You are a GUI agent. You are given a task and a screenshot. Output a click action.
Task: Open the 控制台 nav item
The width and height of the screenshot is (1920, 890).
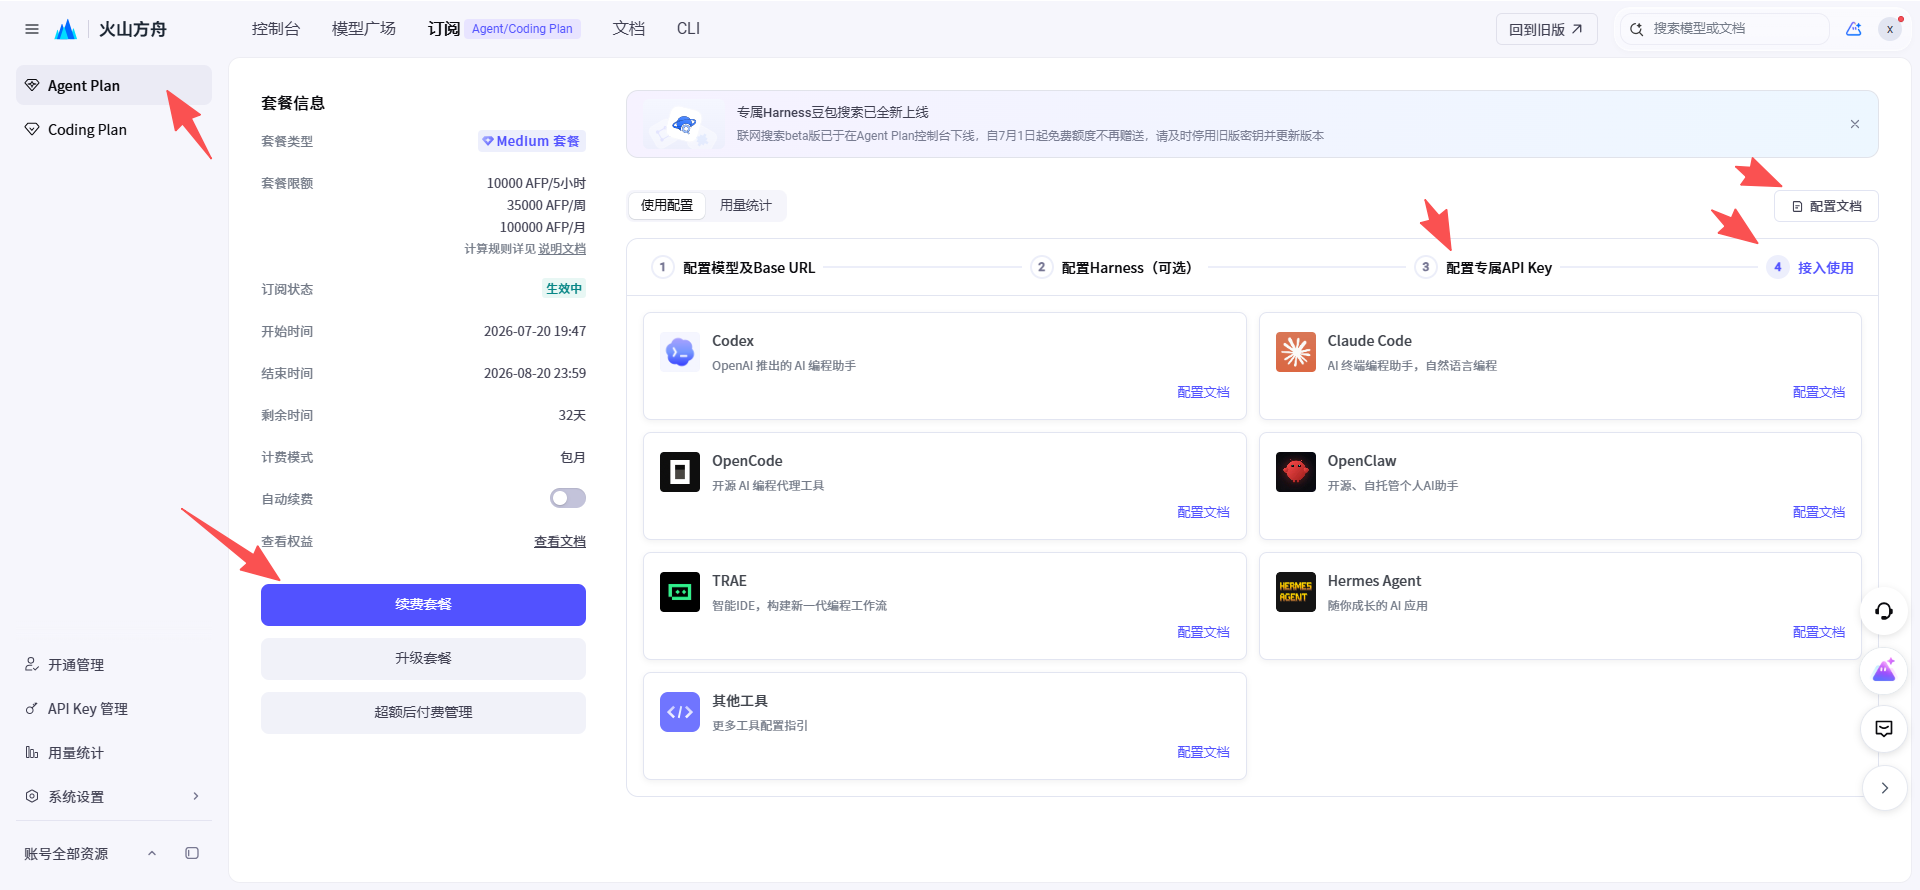(276, 29)
